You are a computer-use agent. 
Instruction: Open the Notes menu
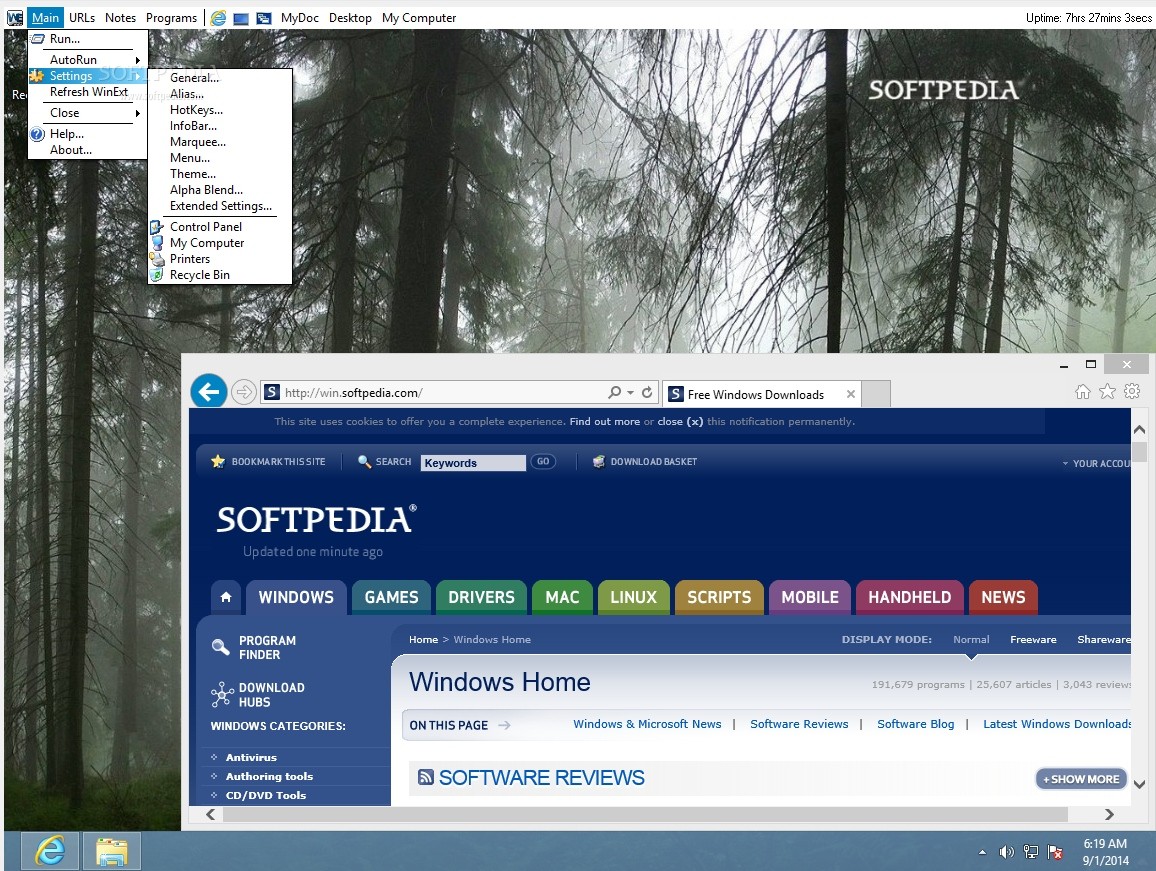(120, 18)
